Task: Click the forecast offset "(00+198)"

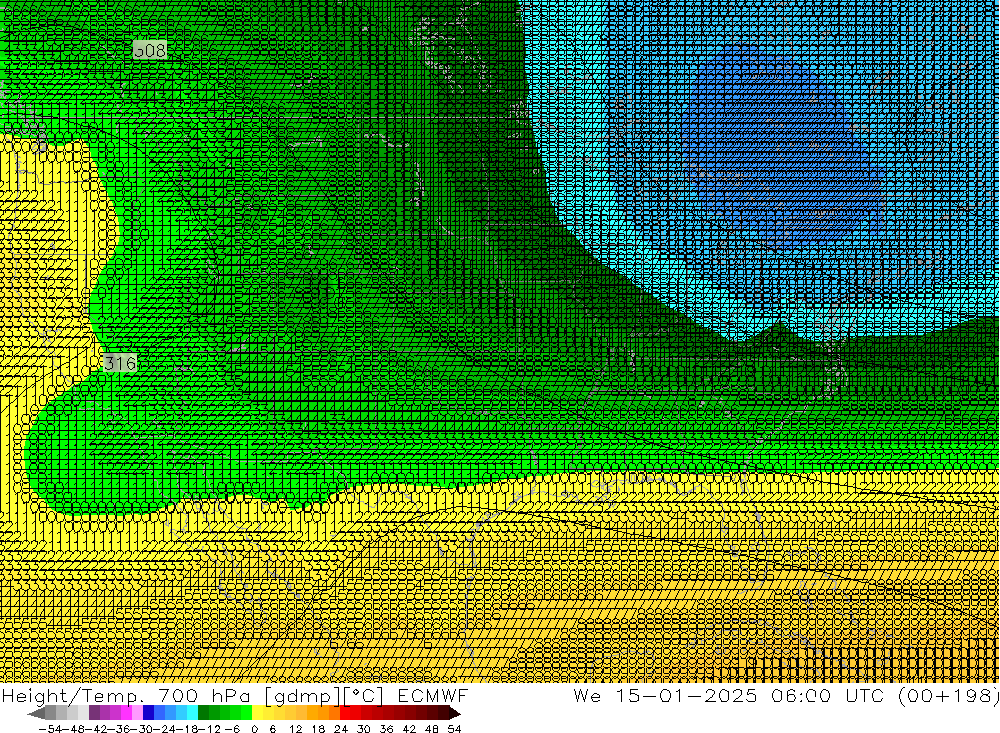Action: [x=950, y=695]
